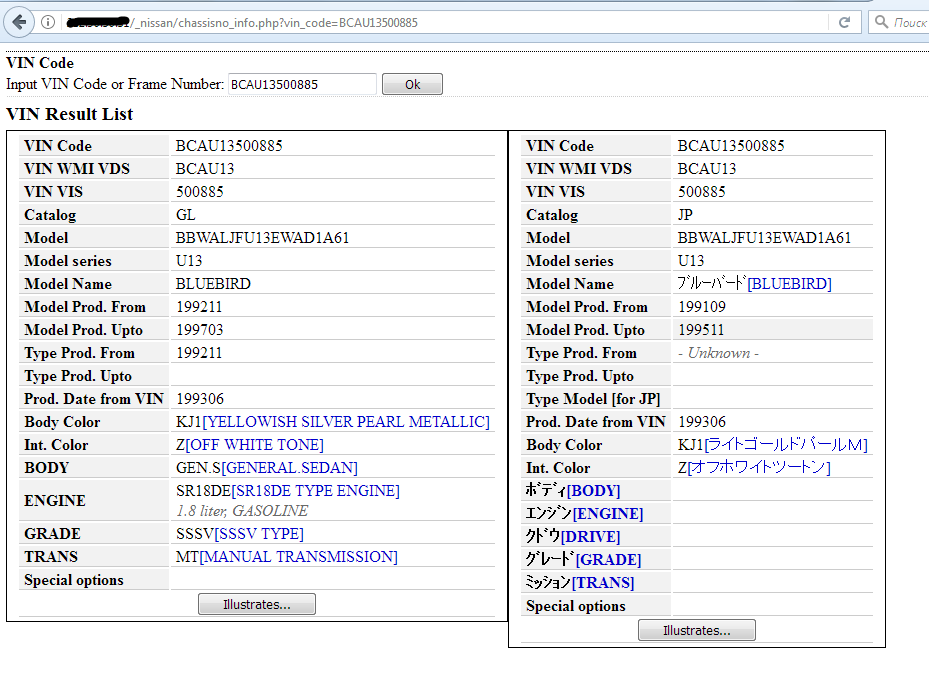Click the VIN Code input field
929x675 pixels.
(x=302, y=84)
